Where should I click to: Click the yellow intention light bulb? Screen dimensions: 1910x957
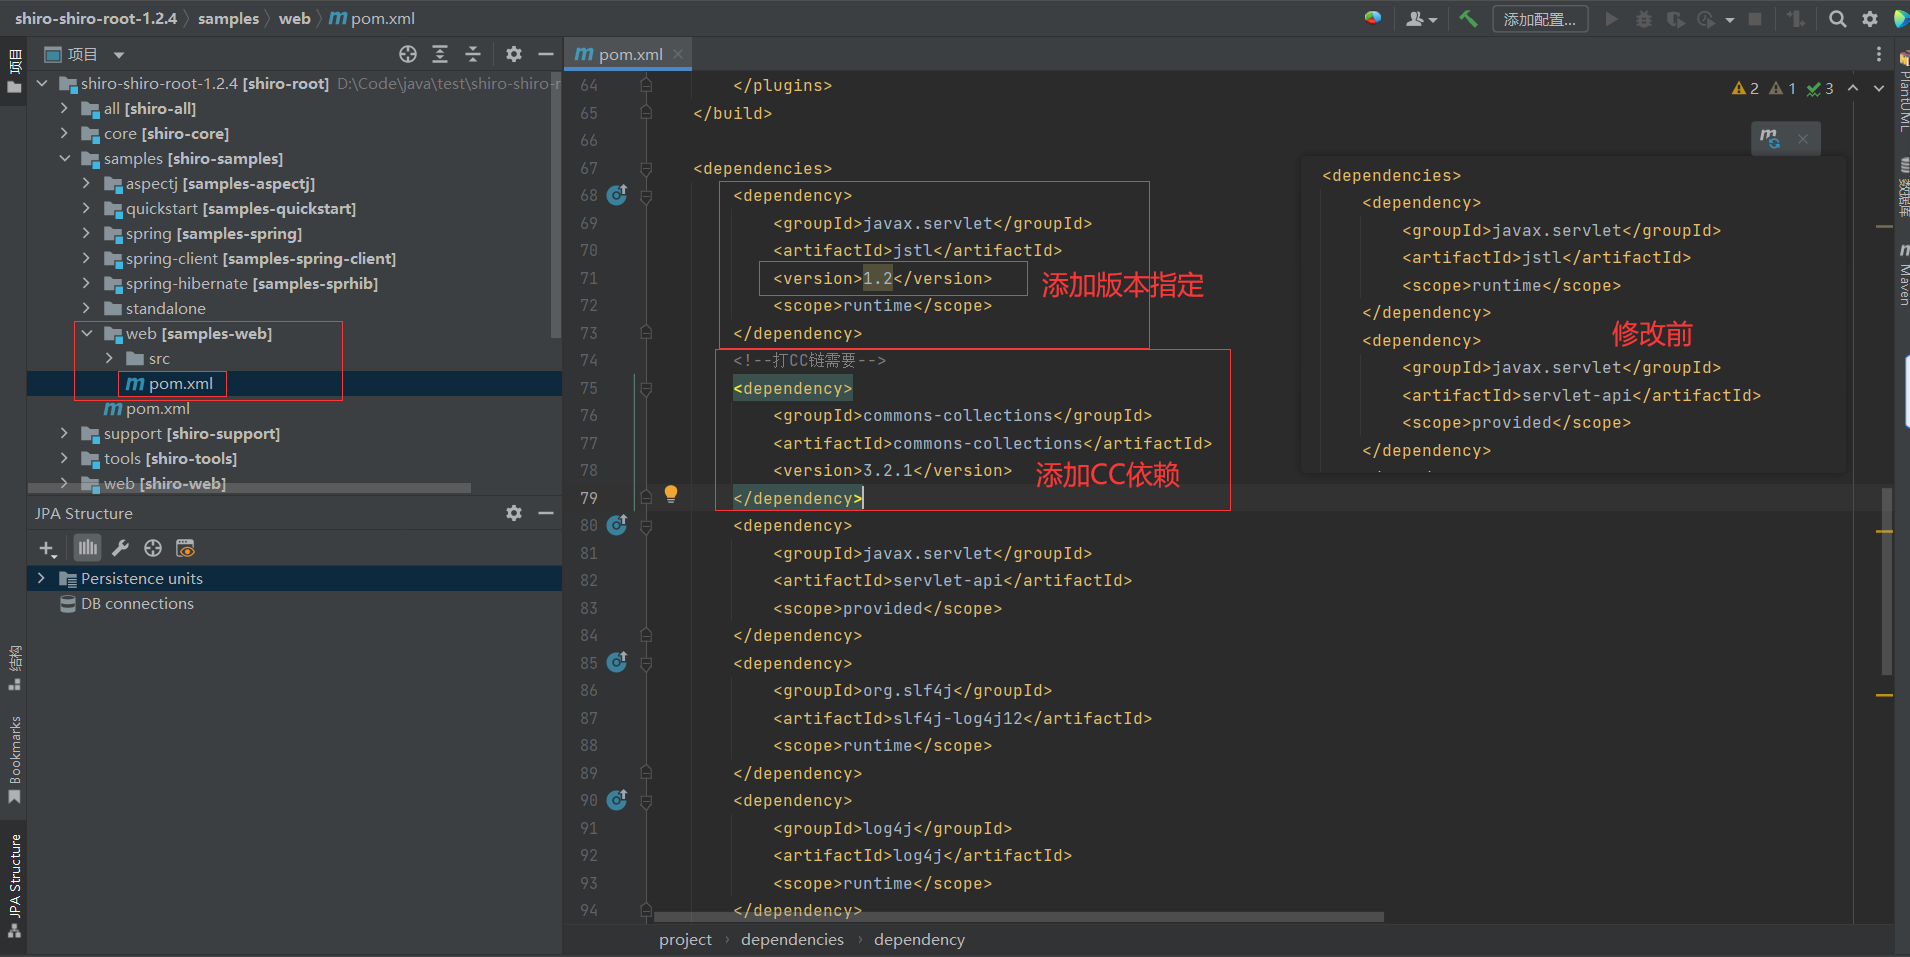tap(671, 494)
